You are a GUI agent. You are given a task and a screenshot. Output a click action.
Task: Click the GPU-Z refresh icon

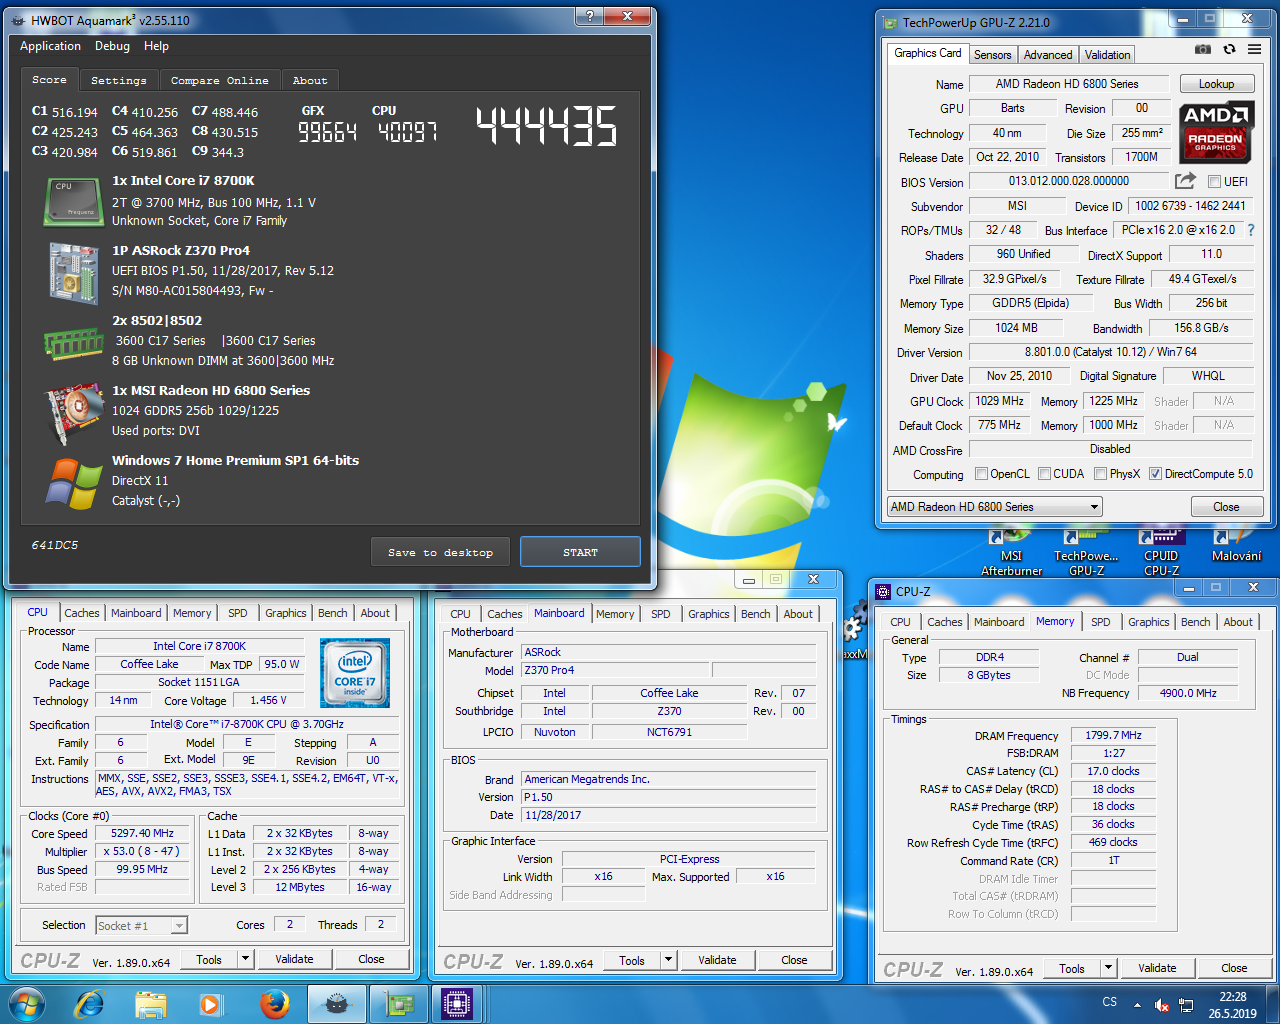click(1229, 49)
